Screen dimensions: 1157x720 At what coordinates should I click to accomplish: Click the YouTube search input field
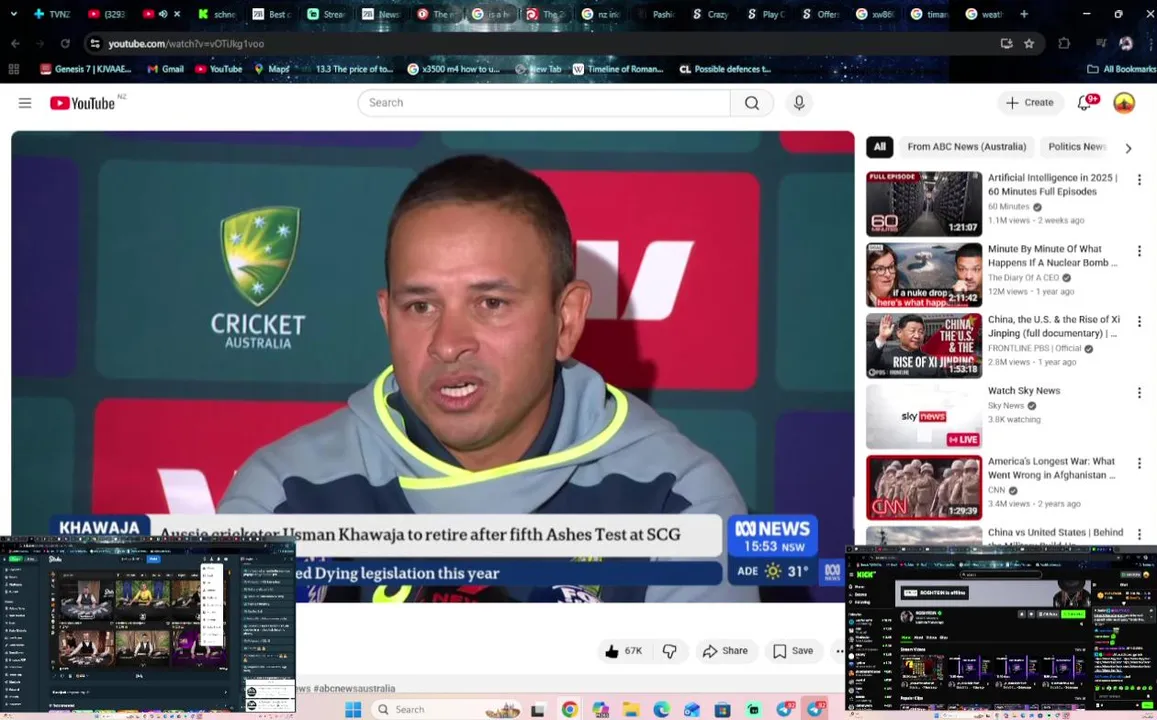pos(545,103)
